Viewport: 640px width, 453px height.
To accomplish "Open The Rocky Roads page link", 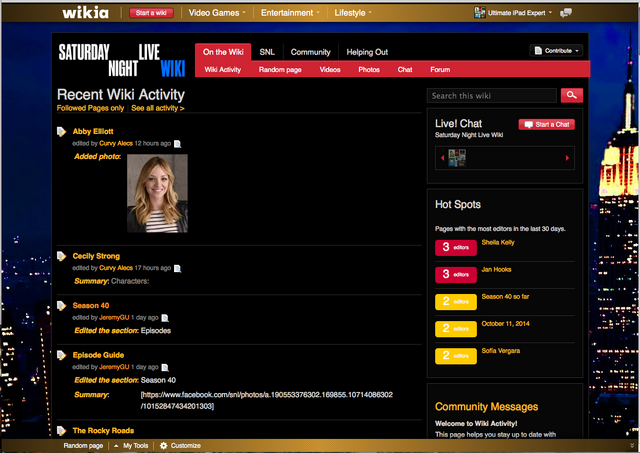I will click(x=103, y=431).
